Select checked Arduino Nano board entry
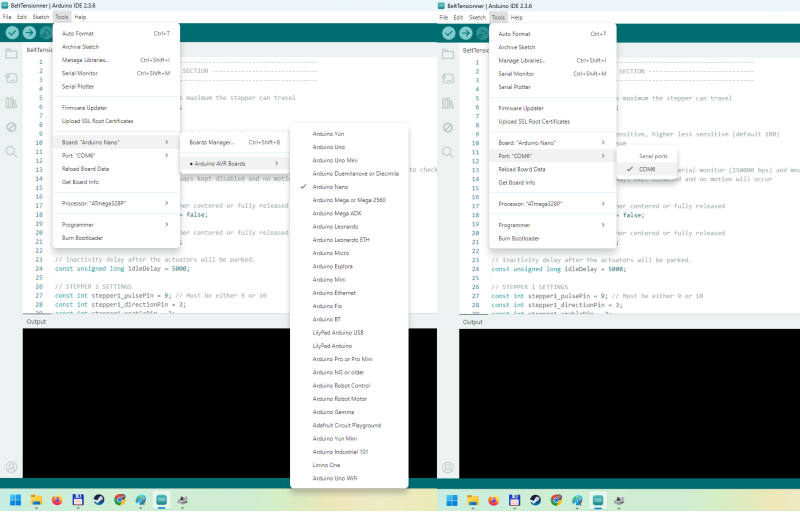 coord(349,187)
